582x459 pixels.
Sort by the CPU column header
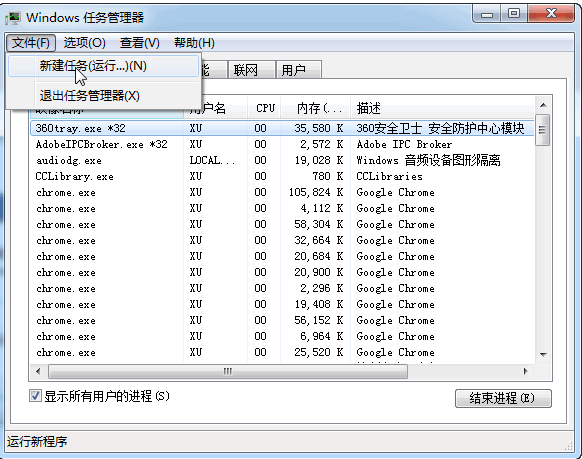(x=264, y=108)
